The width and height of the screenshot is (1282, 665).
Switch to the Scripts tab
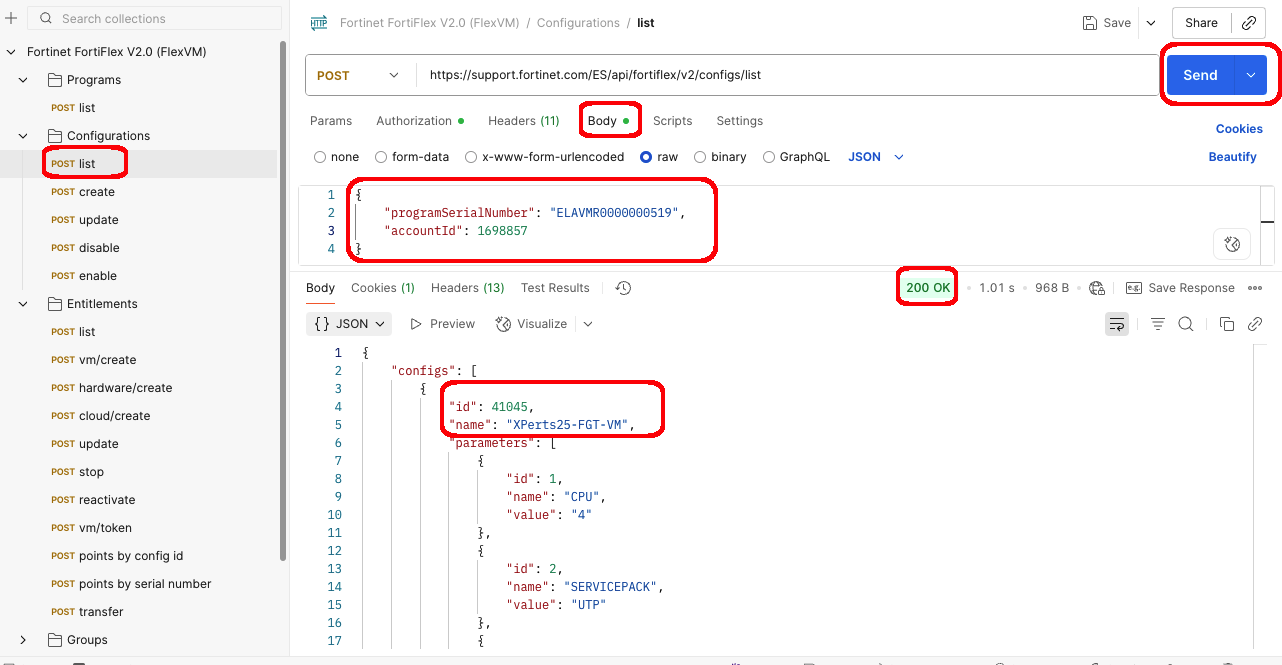click(672, 121)
